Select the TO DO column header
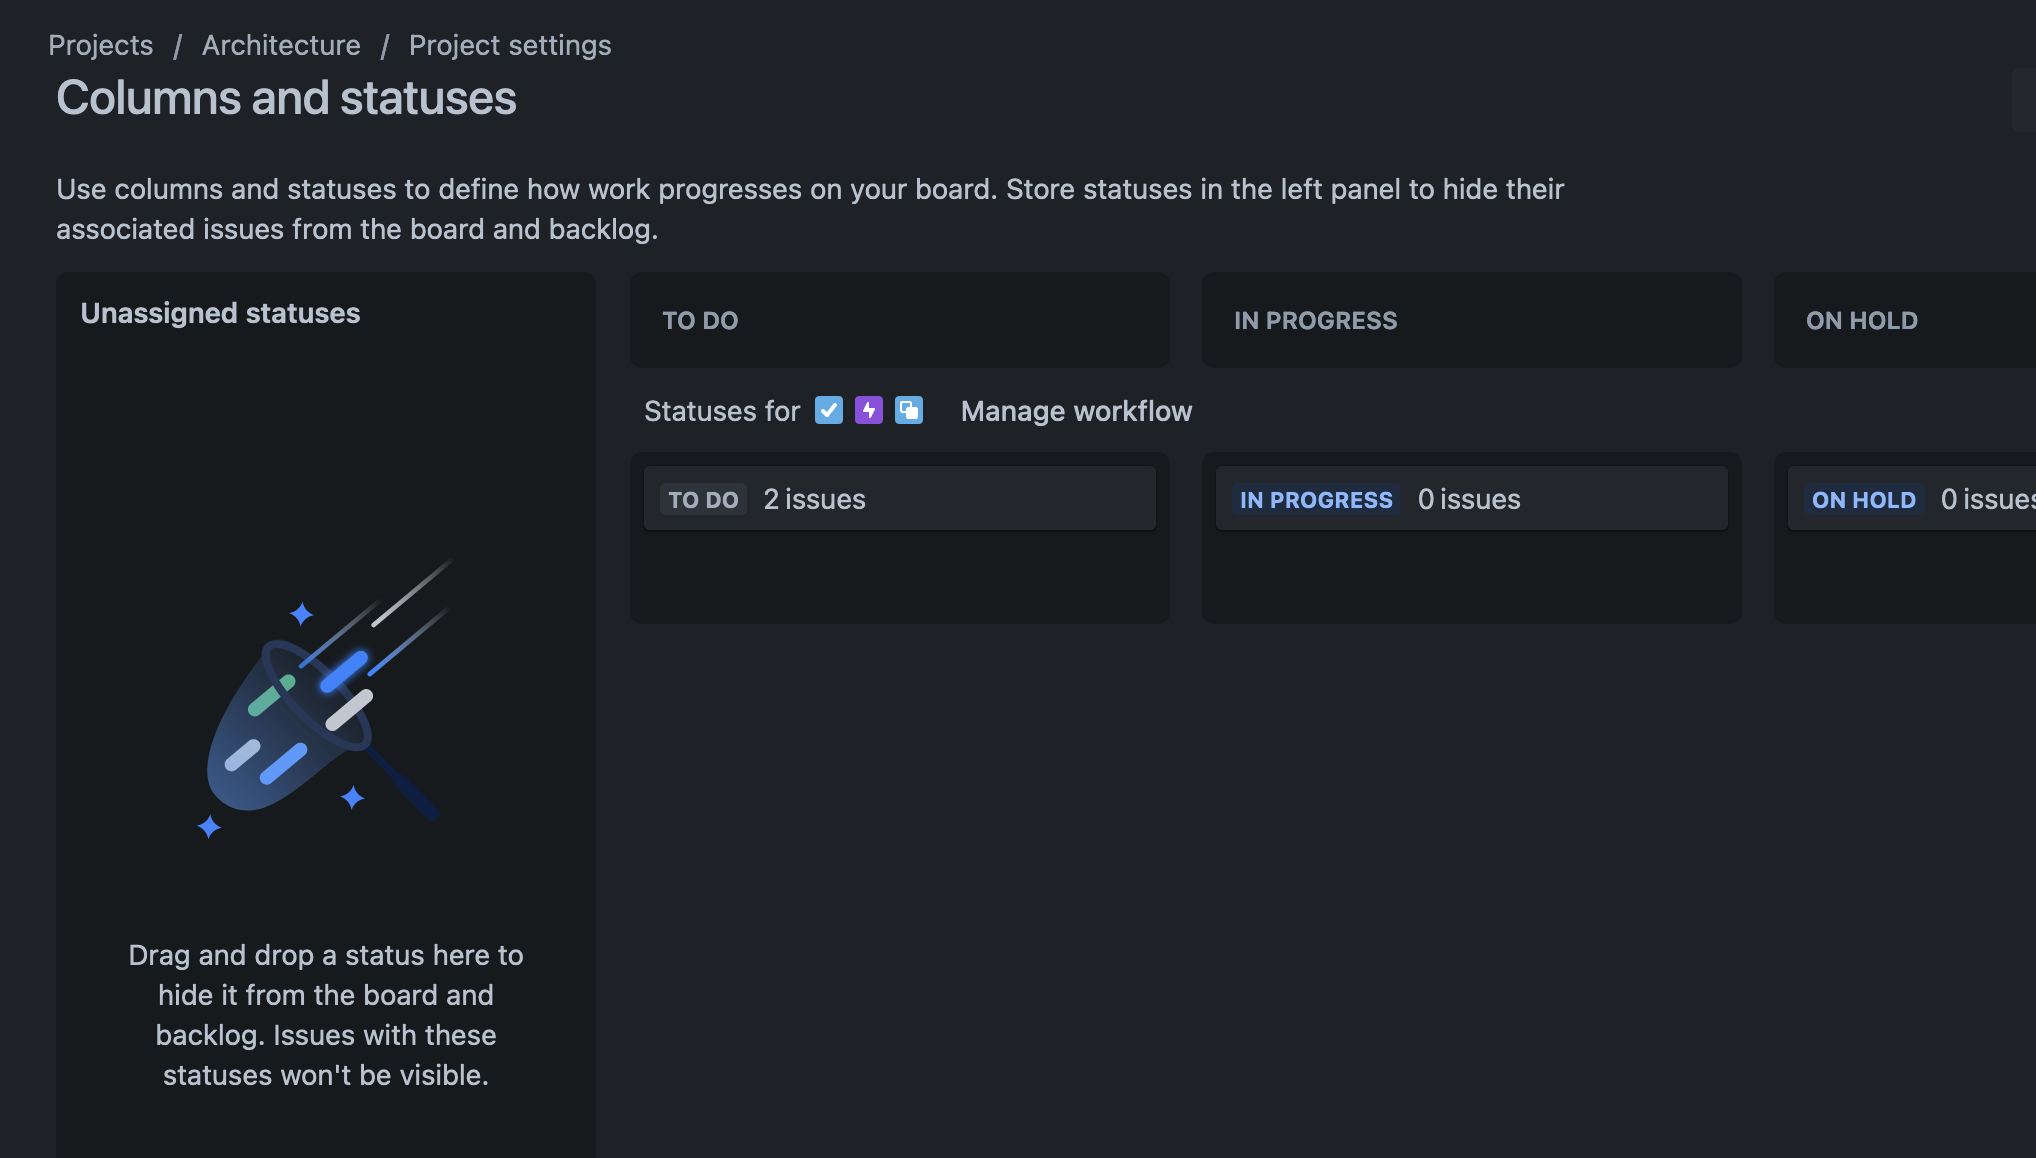 [x=900, y=320]
